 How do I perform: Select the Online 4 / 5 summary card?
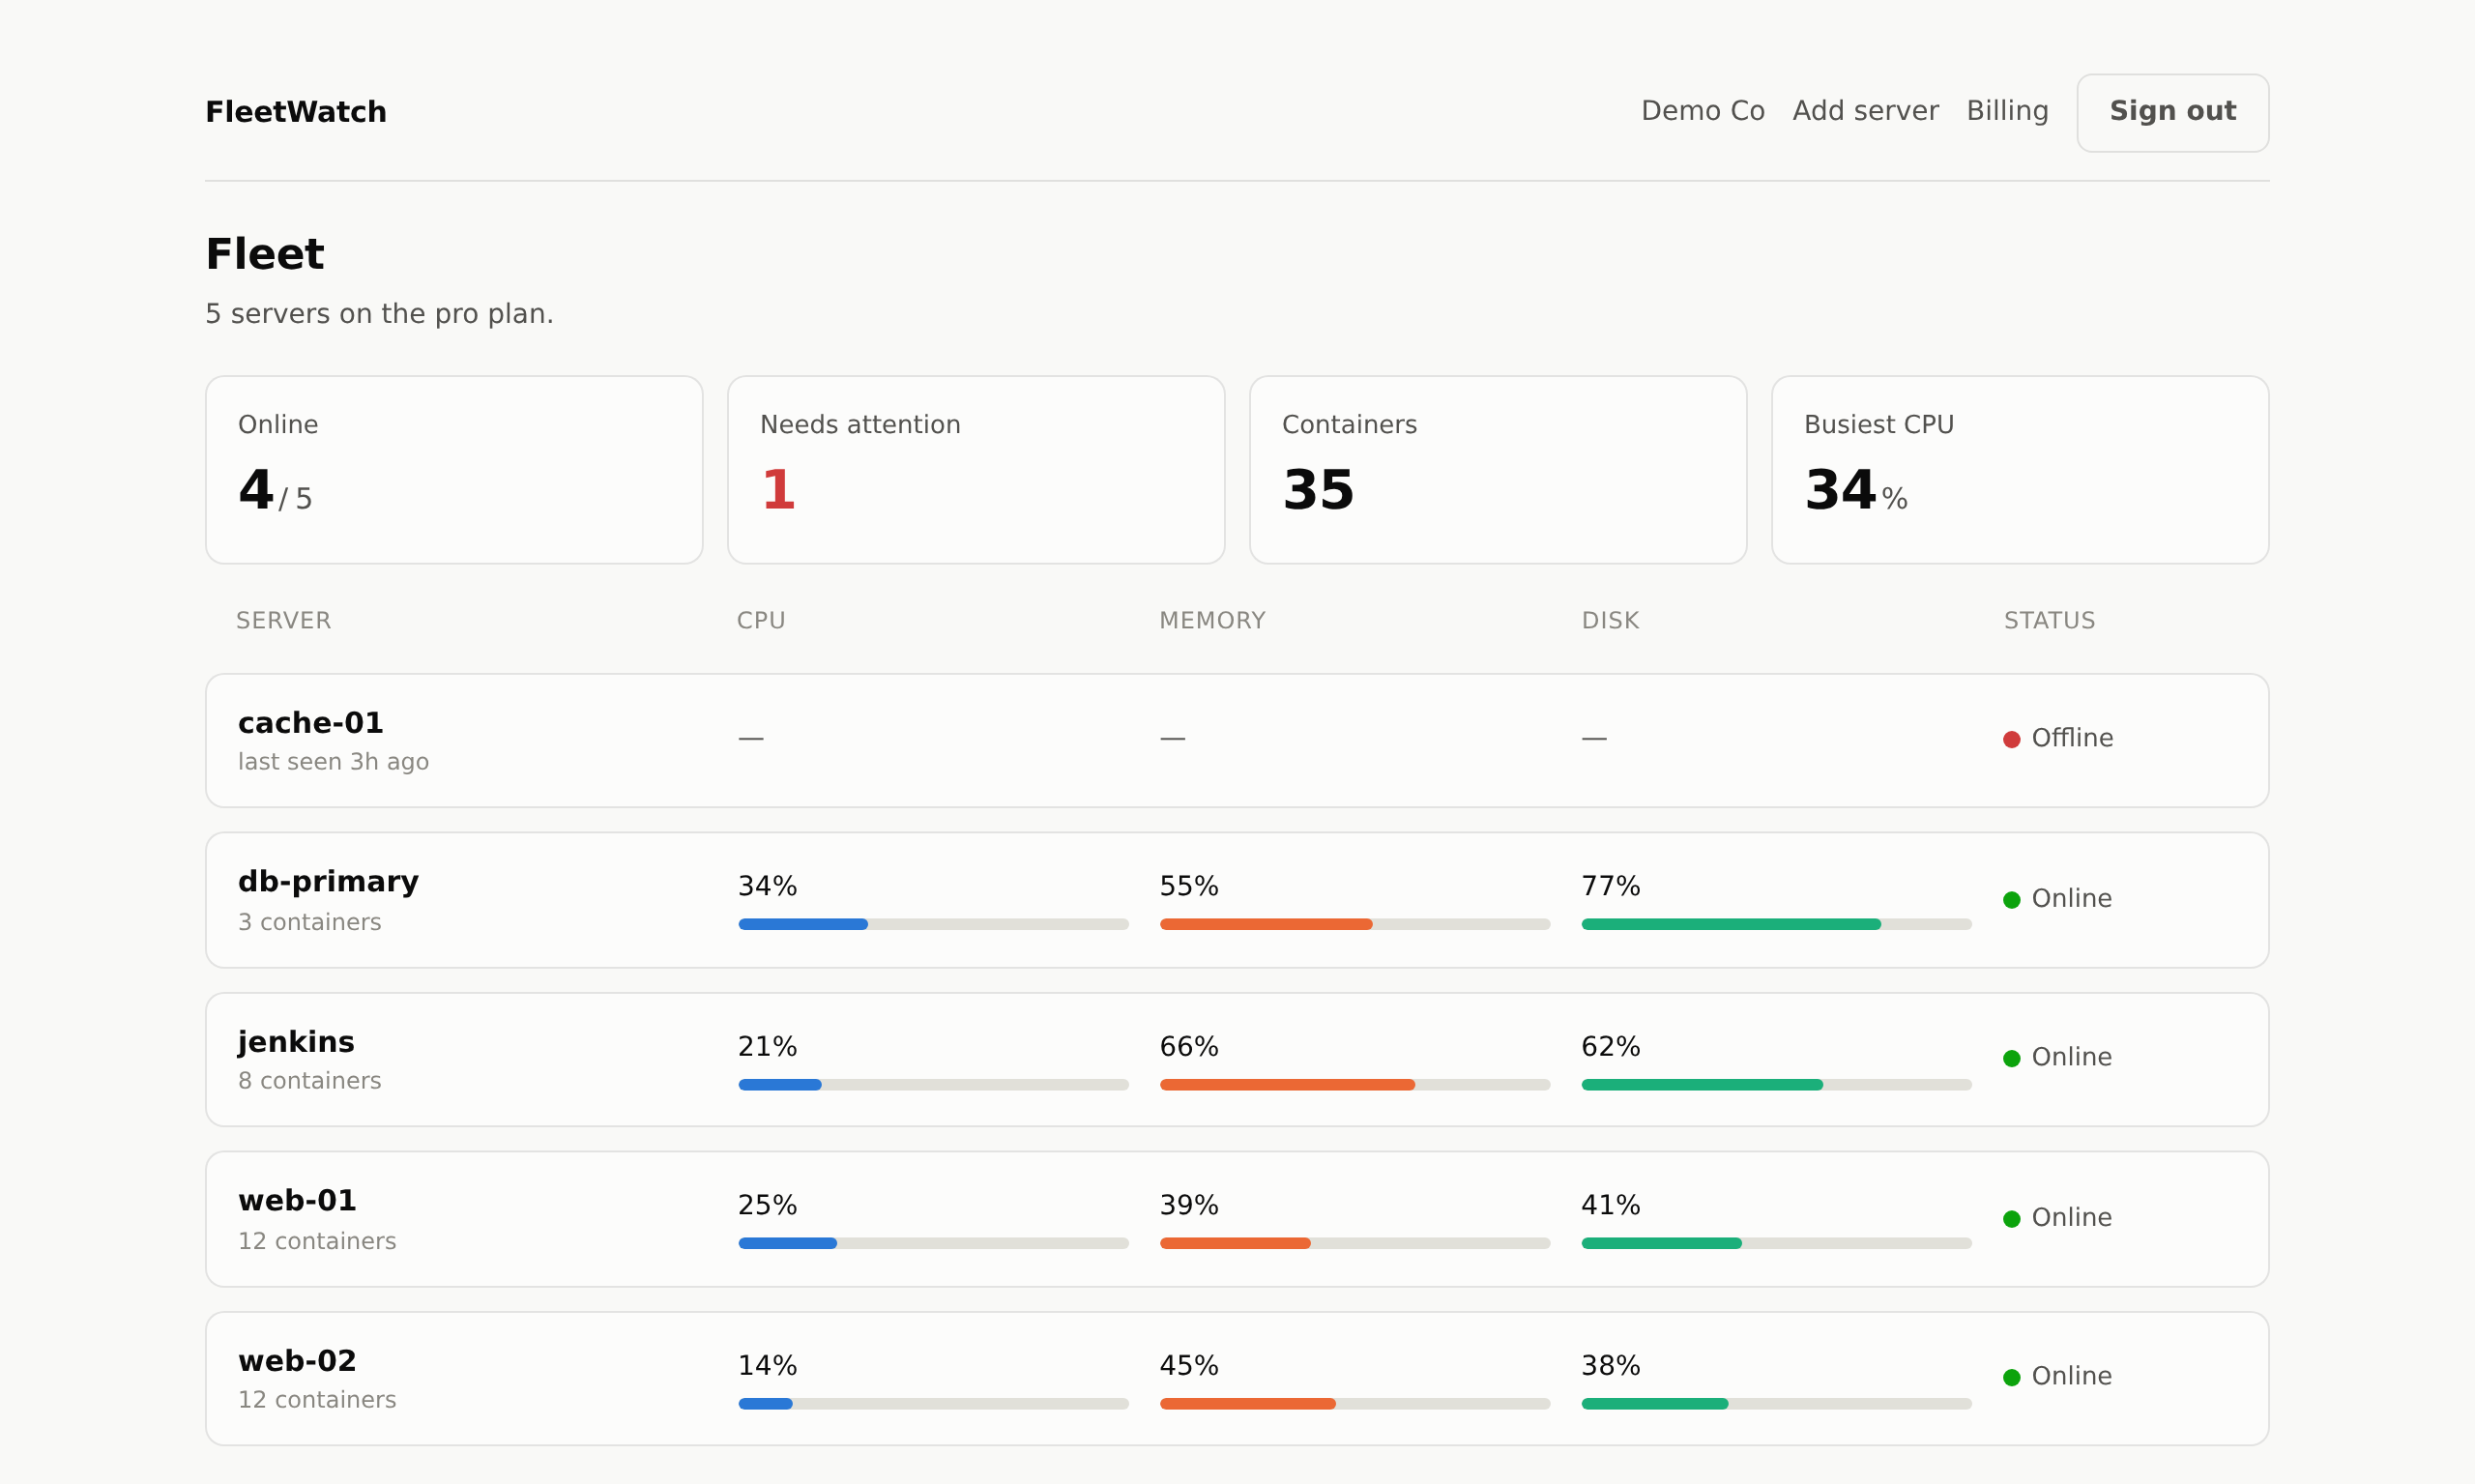point(454,470)
